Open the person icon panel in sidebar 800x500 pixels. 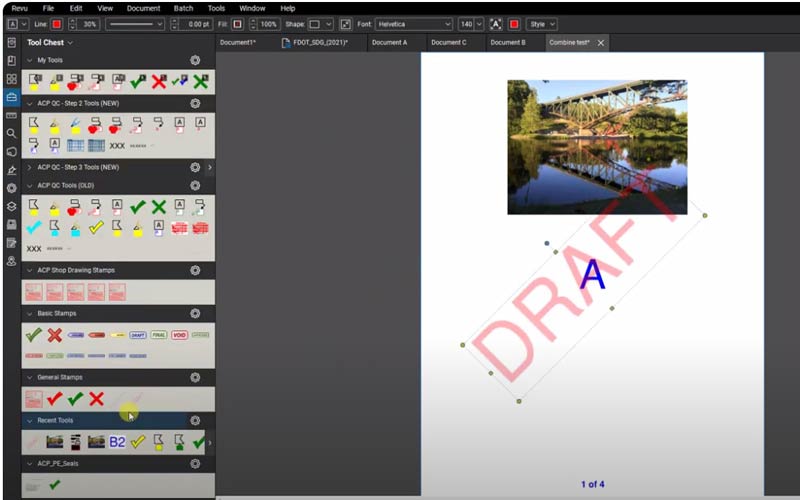pos(11,261)
